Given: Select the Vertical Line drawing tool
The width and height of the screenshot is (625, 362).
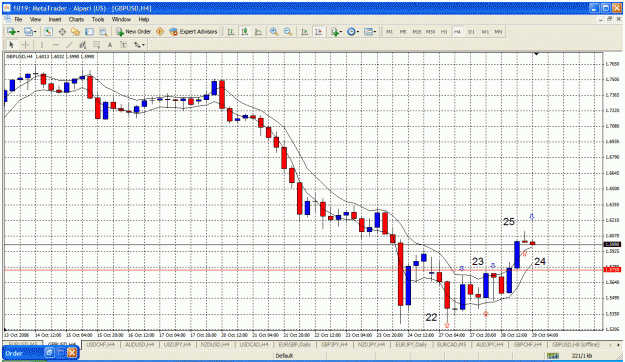Looking at the screenshot, I should 42,45.
